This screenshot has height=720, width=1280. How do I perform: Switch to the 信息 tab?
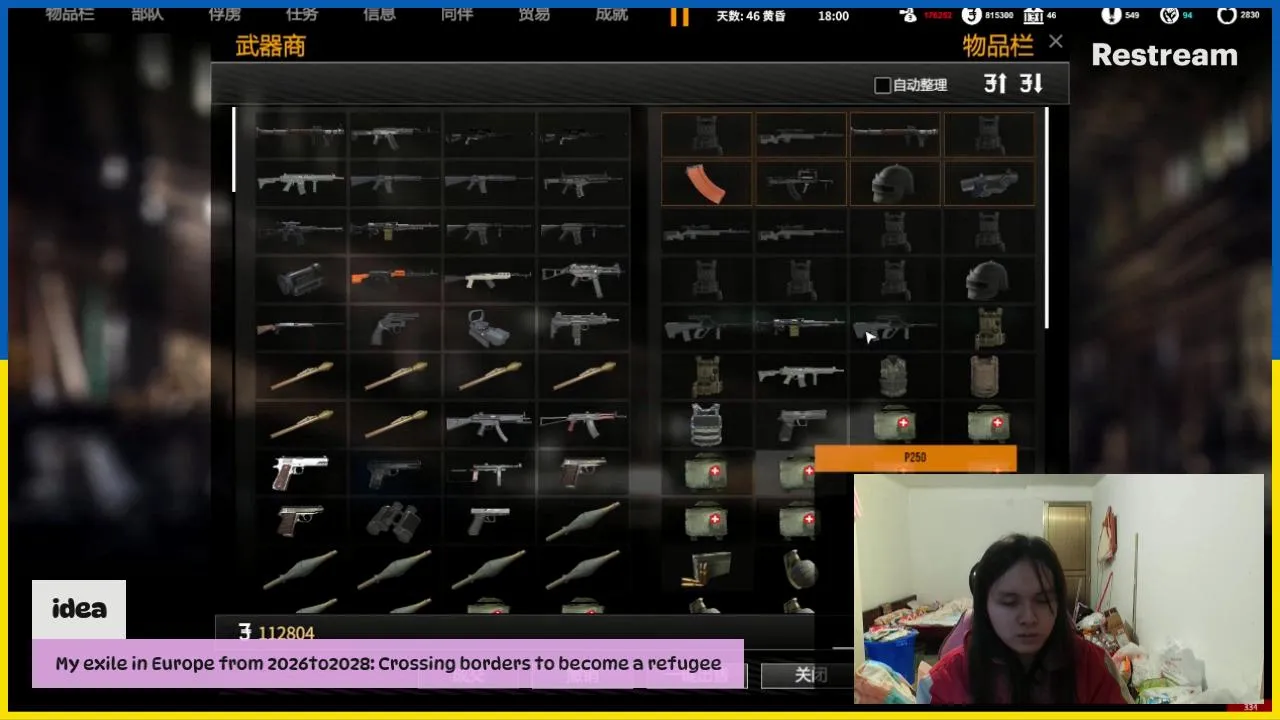379,15
